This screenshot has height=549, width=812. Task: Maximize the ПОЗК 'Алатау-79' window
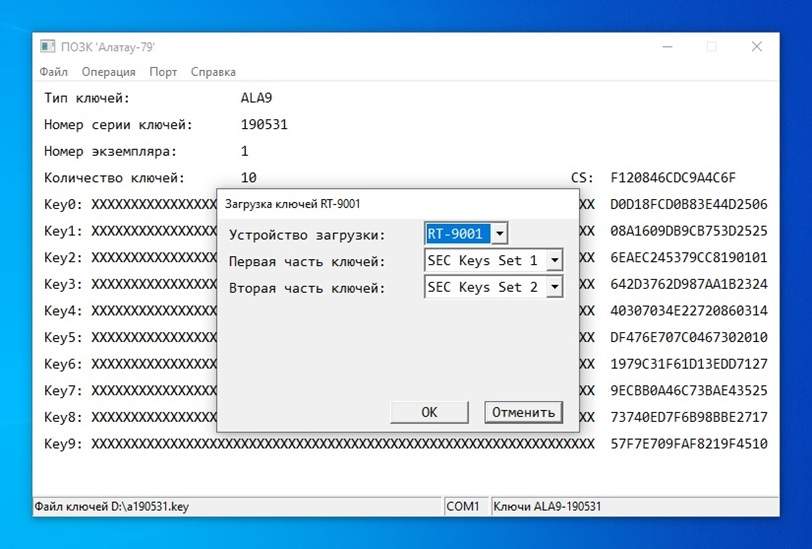712,46
